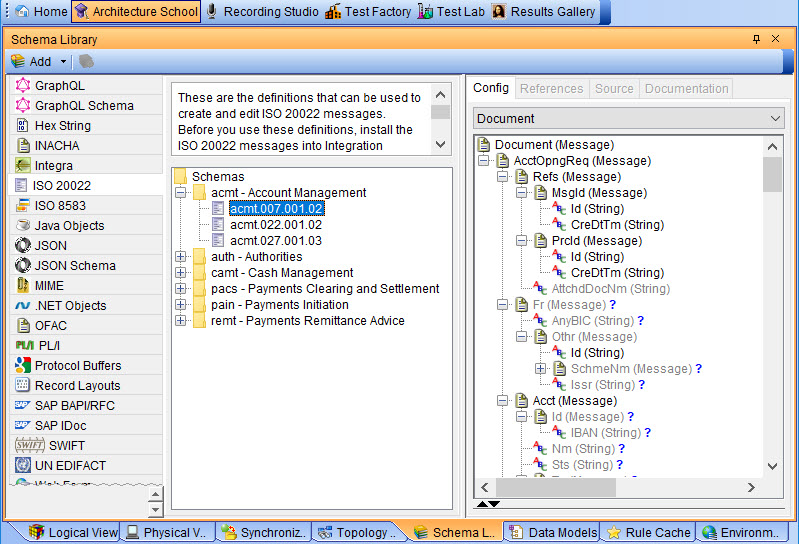Choose the JSON schema type
This screenshot has width=799, height=544.
85,246
